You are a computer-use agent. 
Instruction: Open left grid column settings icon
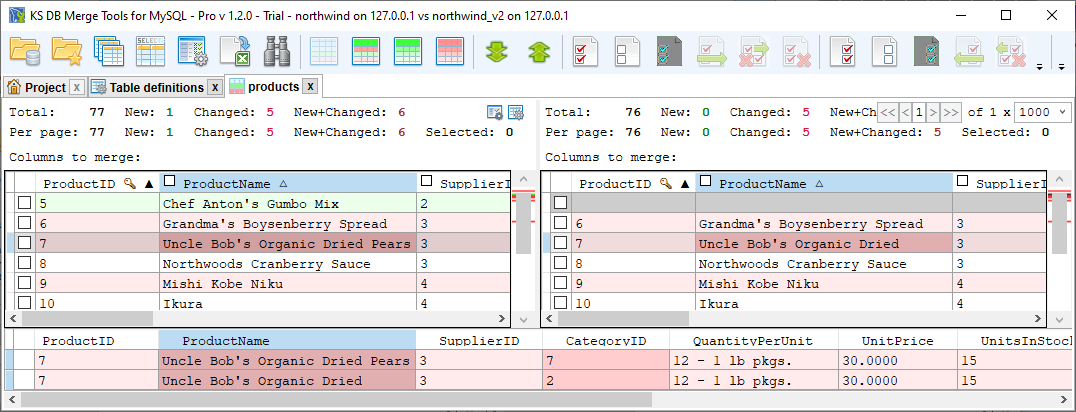pos(515,112)
